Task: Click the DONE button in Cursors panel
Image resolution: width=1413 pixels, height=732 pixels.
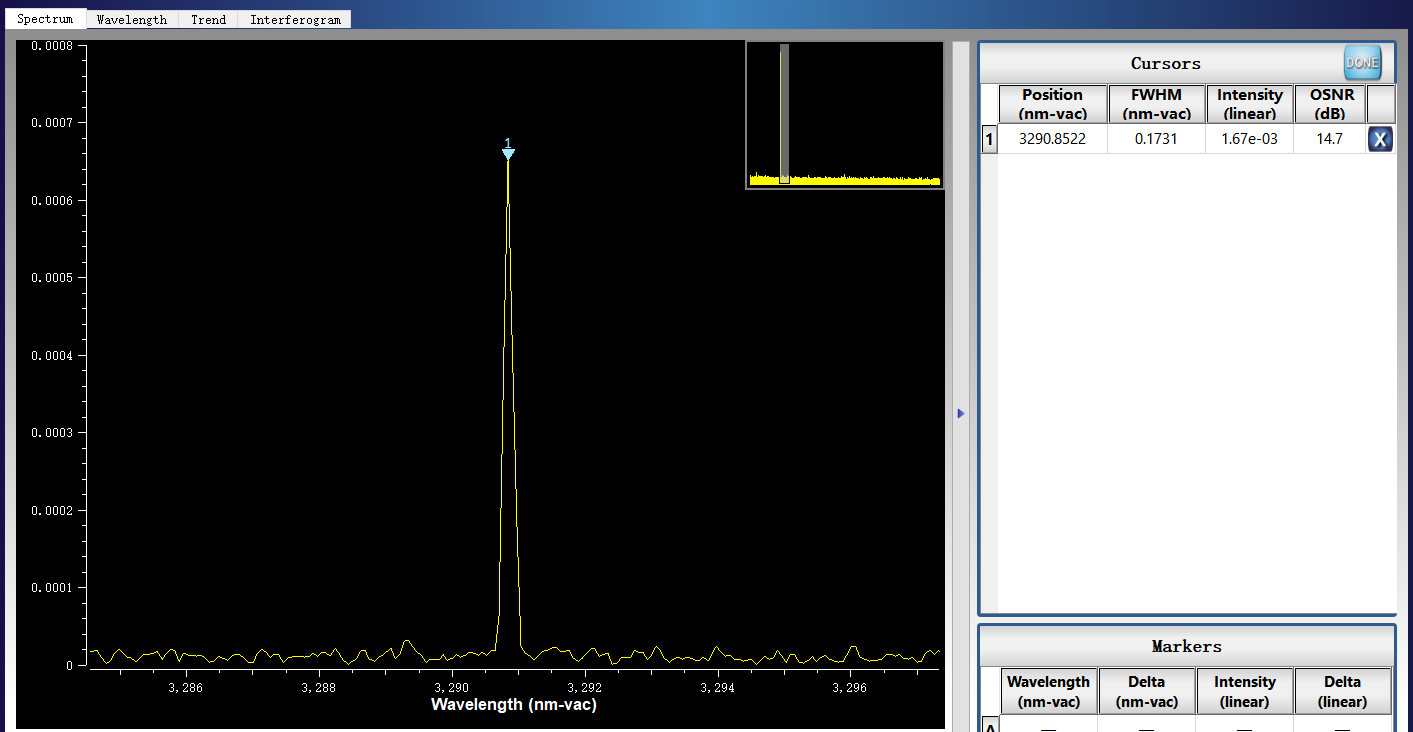Action: pos(1362,62)
